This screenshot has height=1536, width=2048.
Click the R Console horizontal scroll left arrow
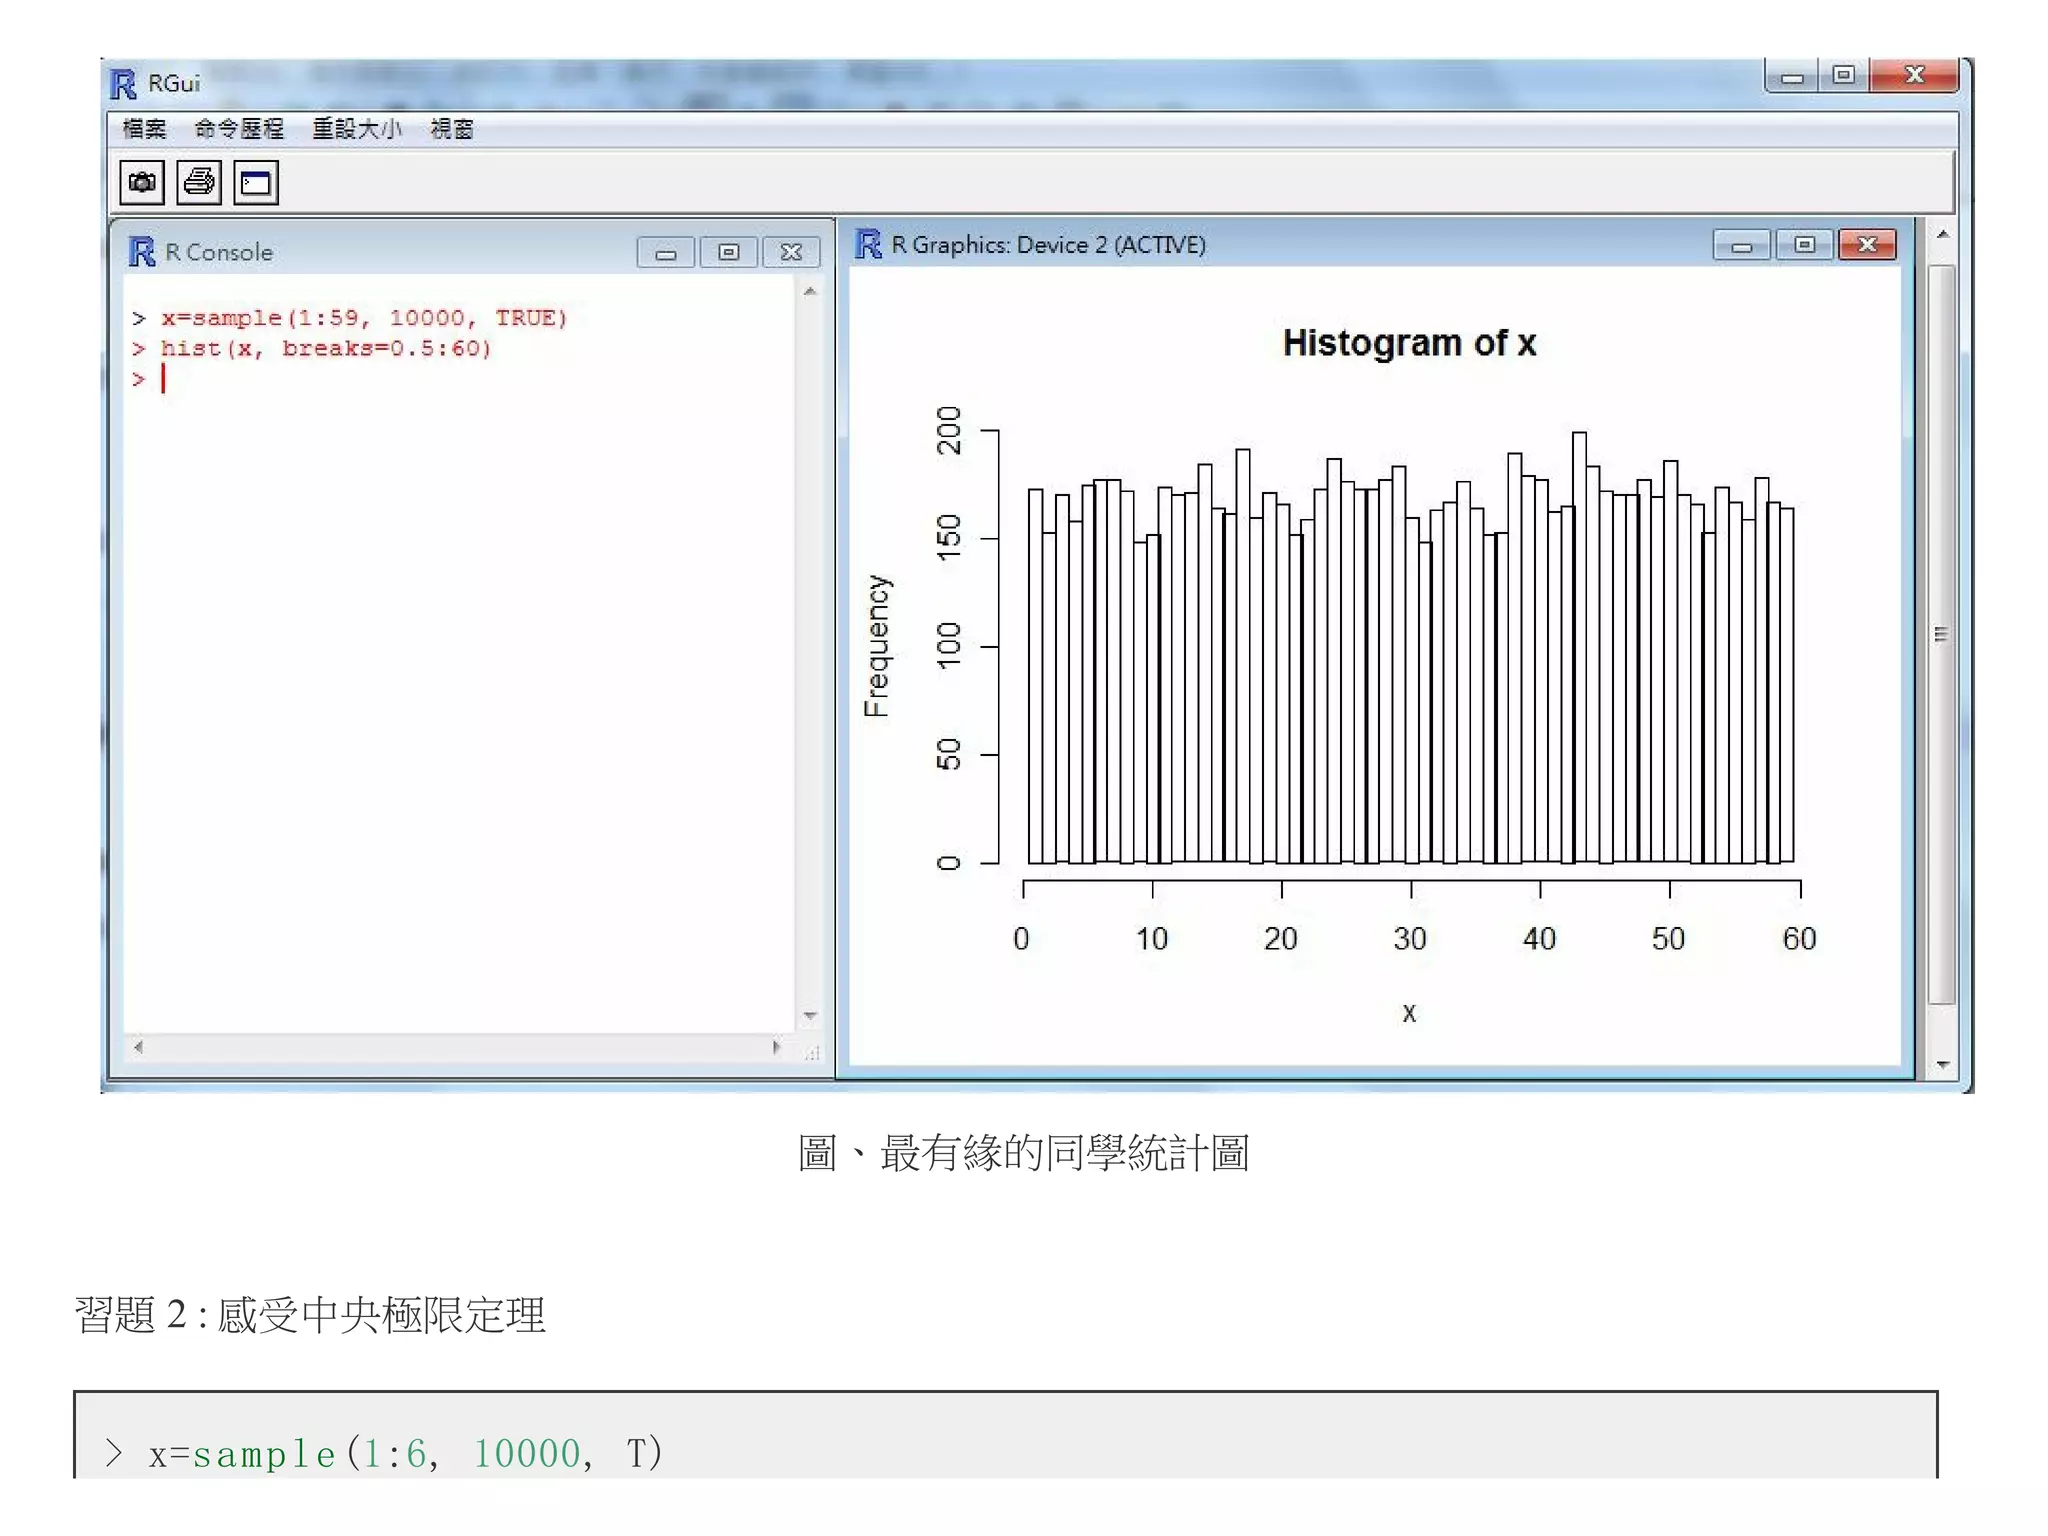coord(139,1047)
